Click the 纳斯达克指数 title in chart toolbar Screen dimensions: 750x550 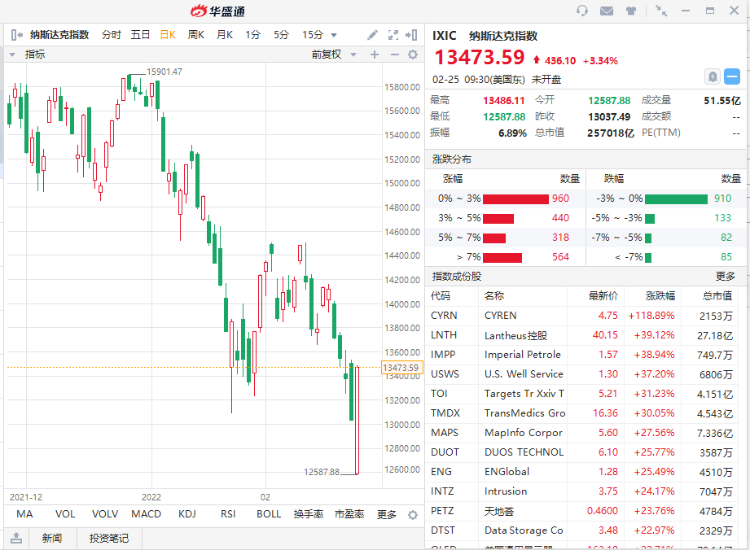point(59,34)
